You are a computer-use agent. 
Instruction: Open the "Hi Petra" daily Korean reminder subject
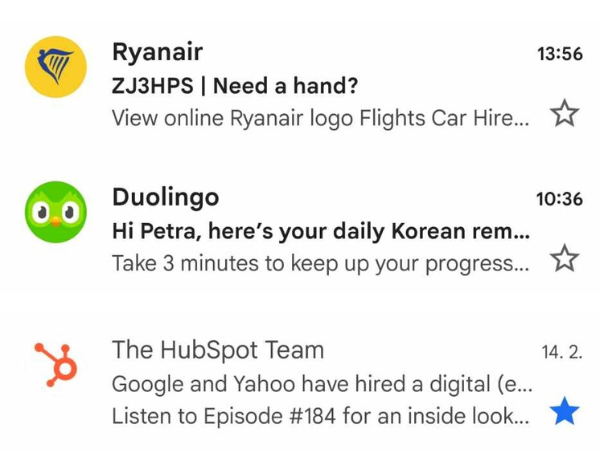[x=320, y=231]
